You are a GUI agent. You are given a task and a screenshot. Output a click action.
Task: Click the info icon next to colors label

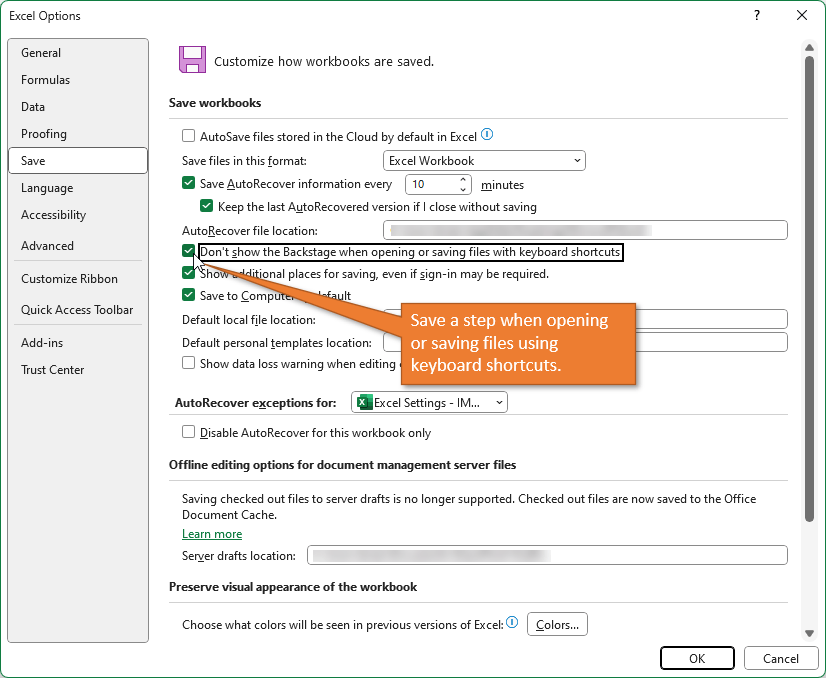click(512, 623)
